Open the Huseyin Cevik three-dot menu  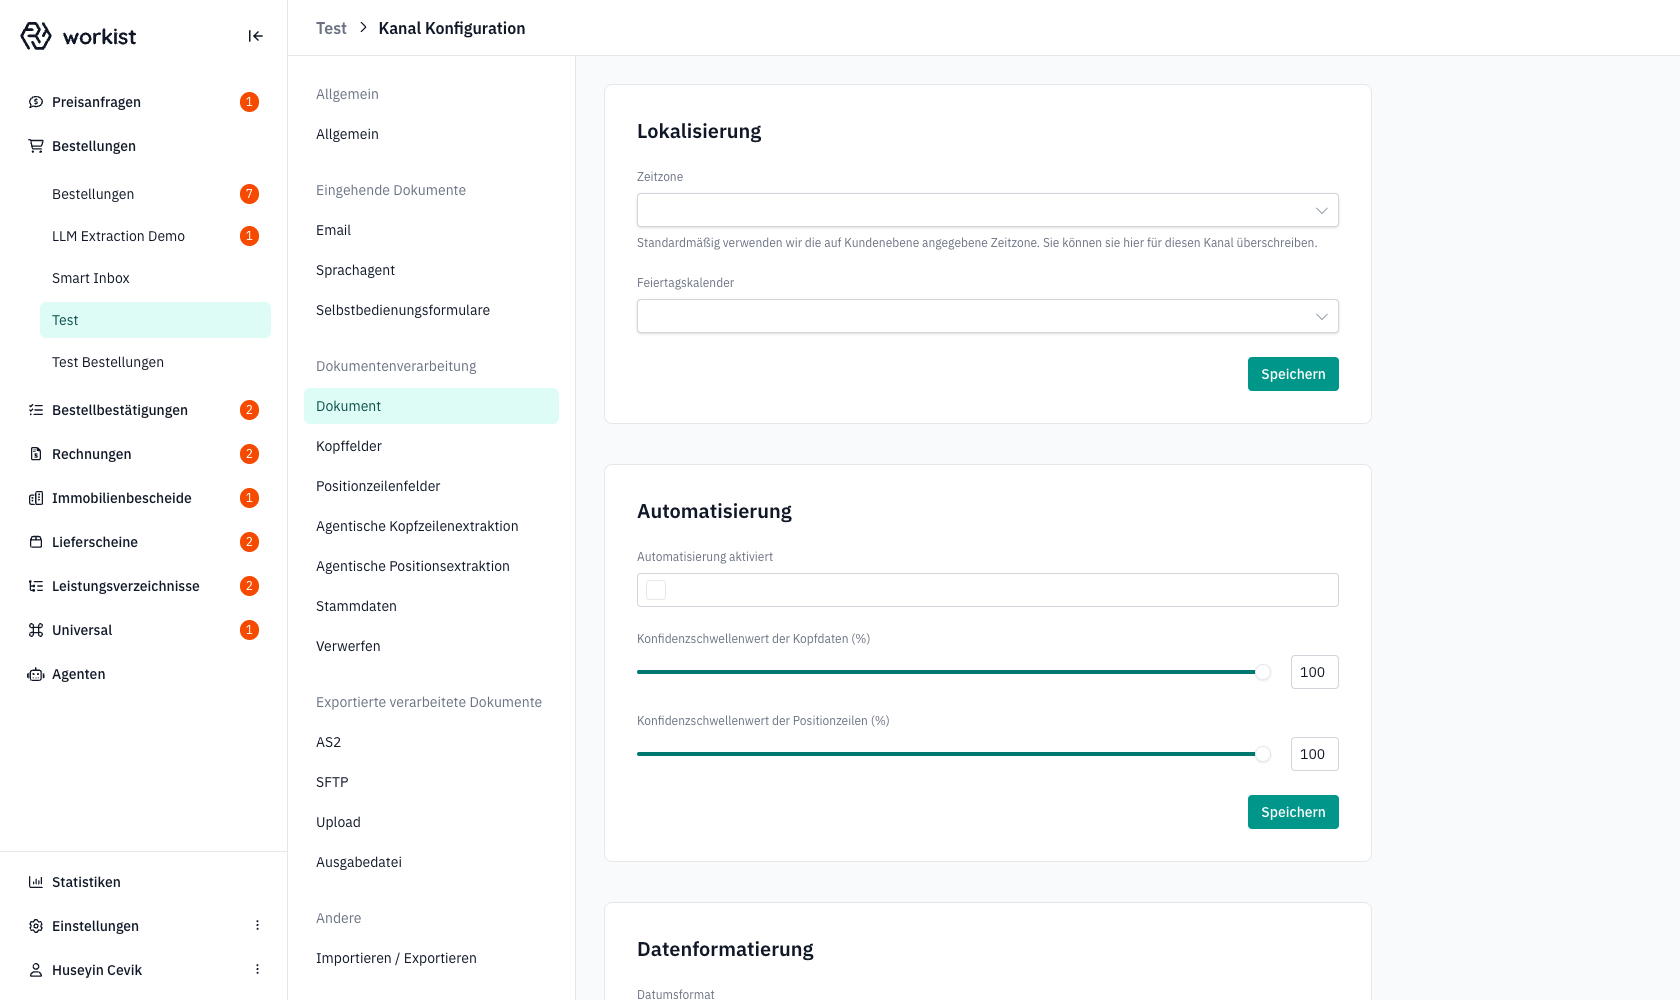tap(257, 970)
